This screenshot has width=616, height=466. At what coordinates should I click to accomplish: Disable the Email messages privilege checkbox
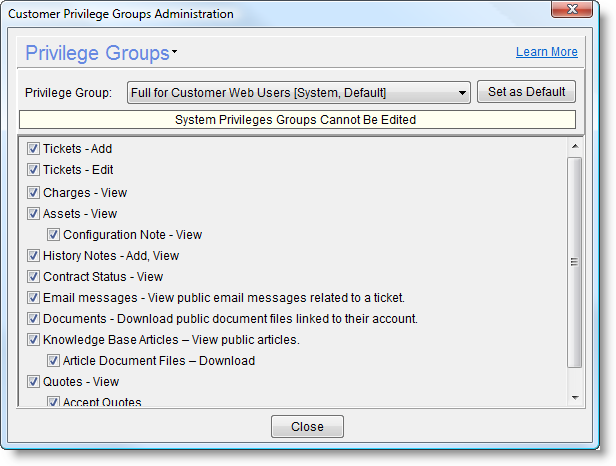coord(33,298)
